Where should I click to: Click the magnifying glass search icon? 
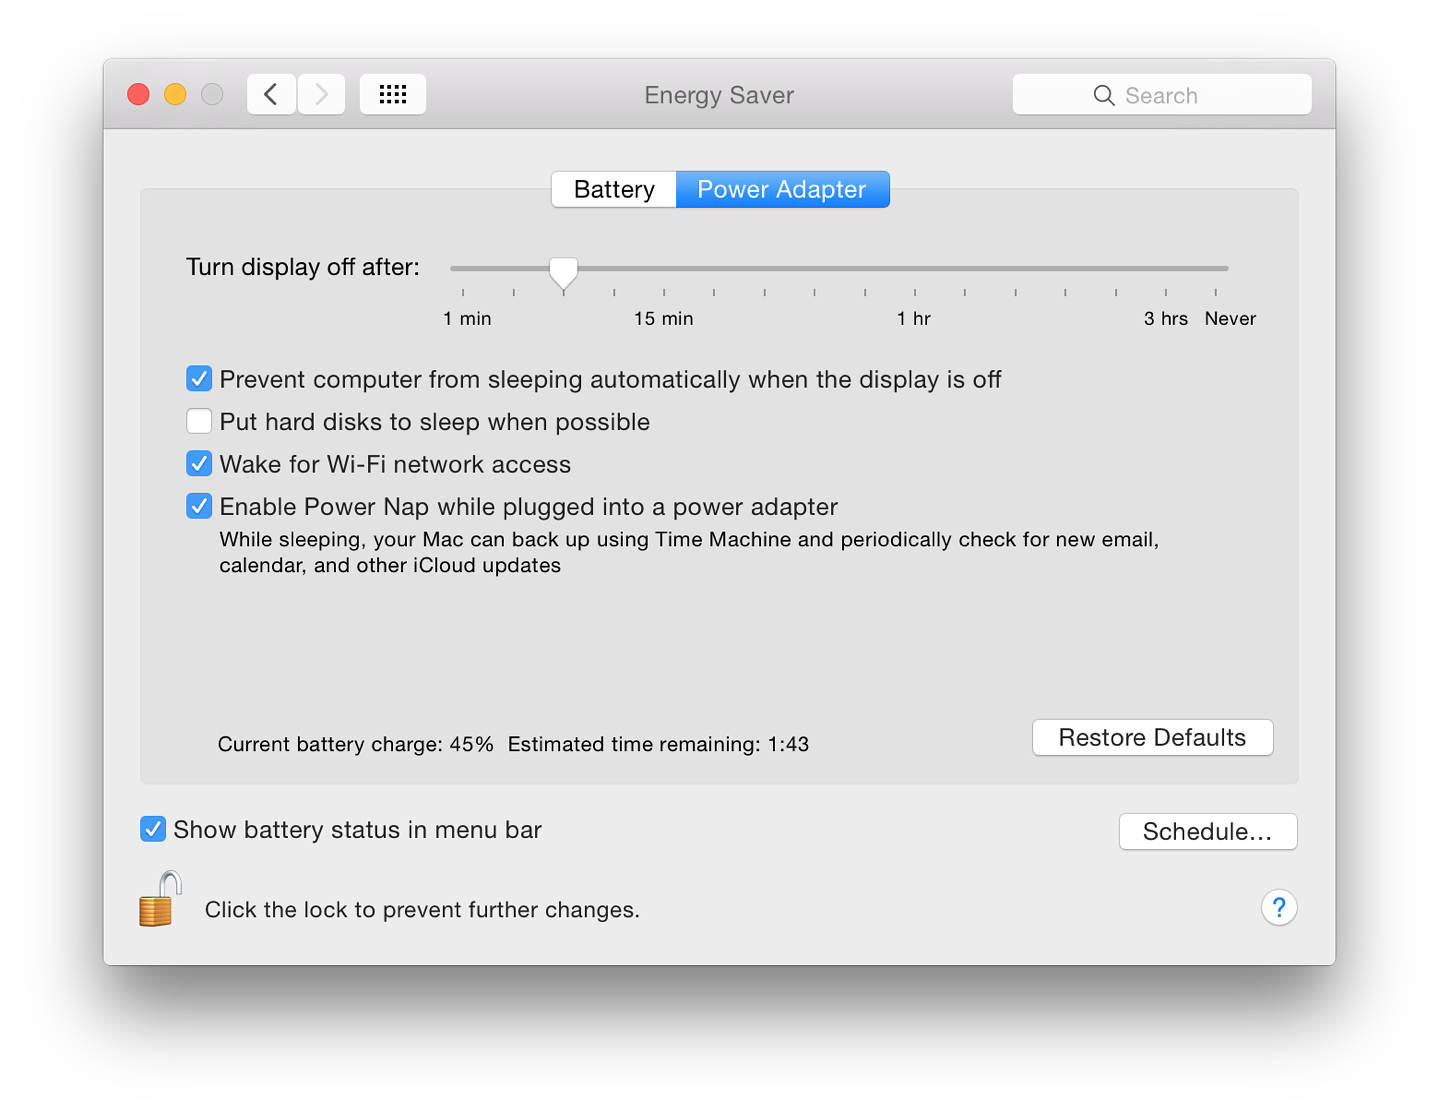click(x=1104, y=95)
